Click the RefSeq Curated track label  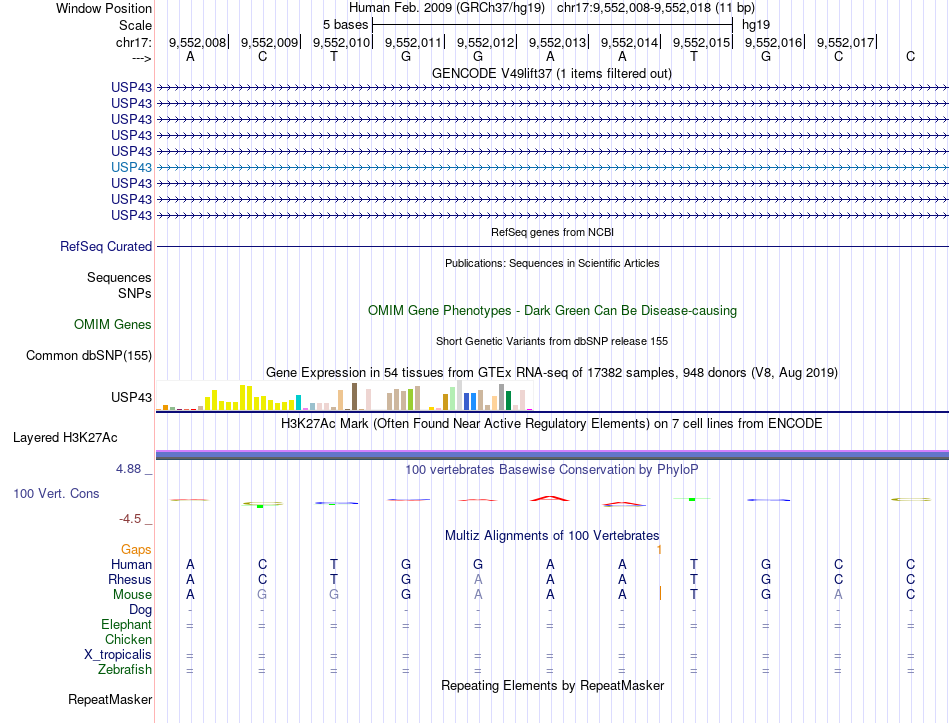coord(106,247)
